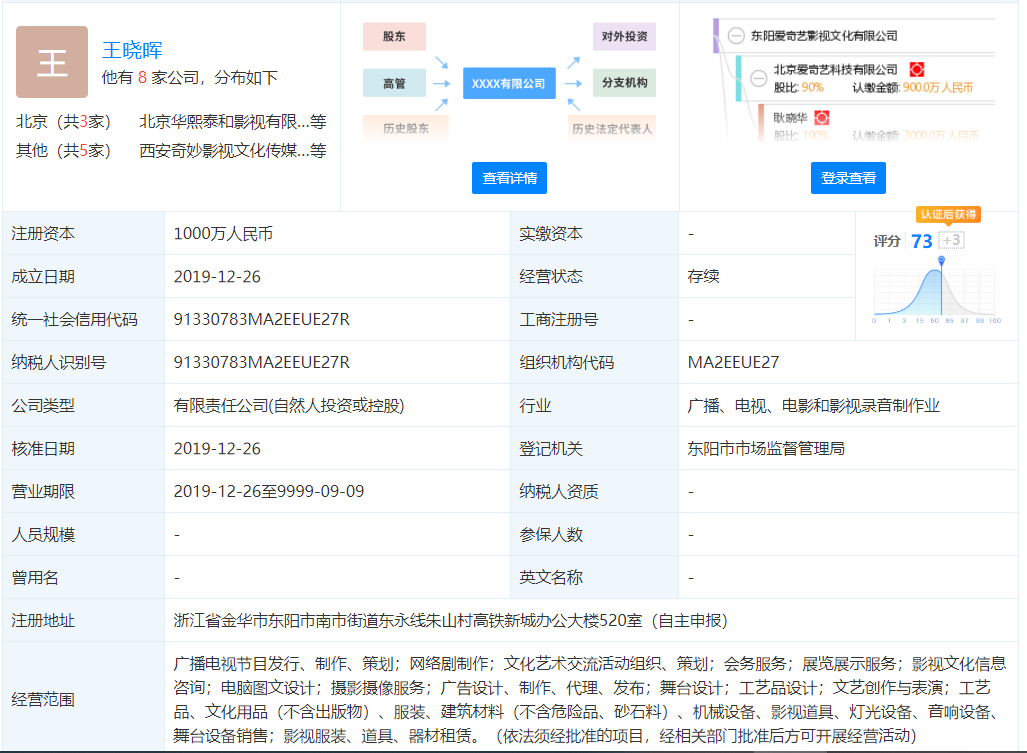Select the 分支机构 node in diagram
The width and height of the screenshot is (1027, 753).
tap(624, 83)
